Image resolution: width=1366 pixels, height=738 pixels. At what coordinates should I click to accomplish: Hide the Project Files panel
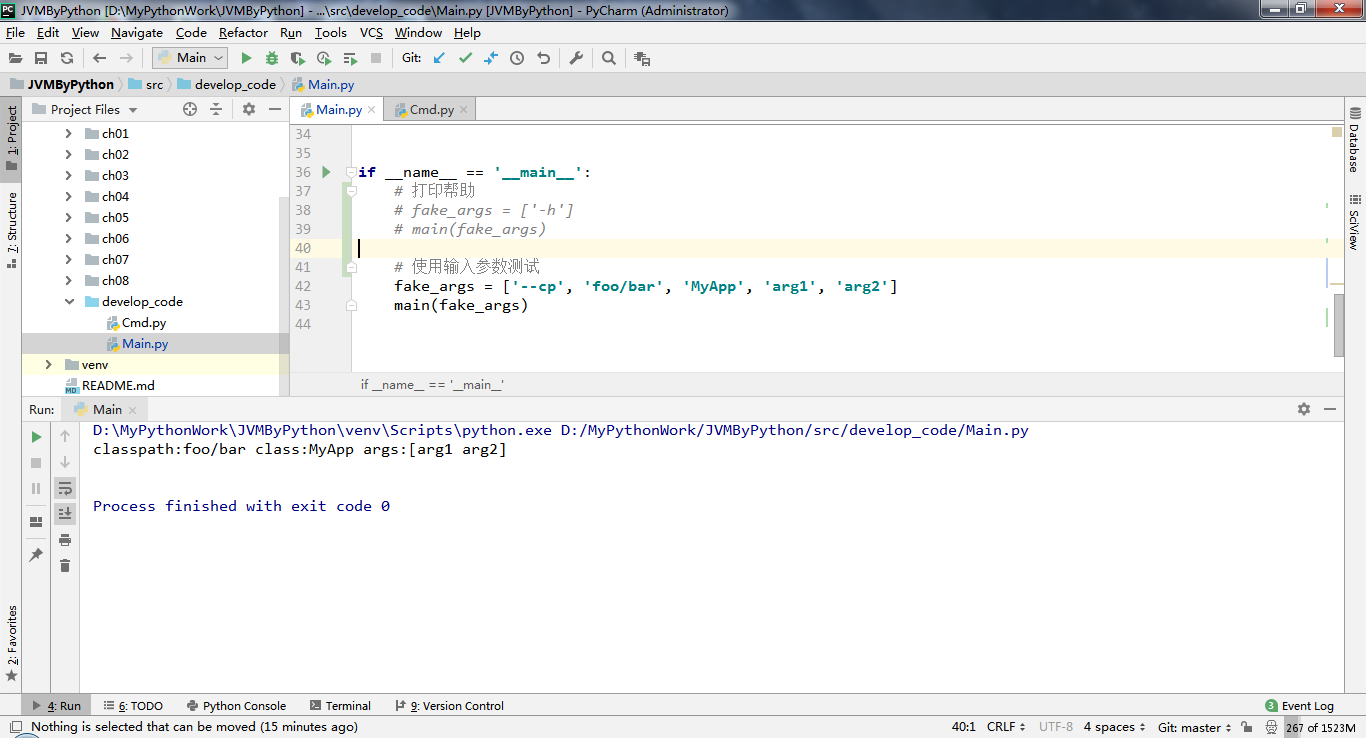[x=273, y=109]
